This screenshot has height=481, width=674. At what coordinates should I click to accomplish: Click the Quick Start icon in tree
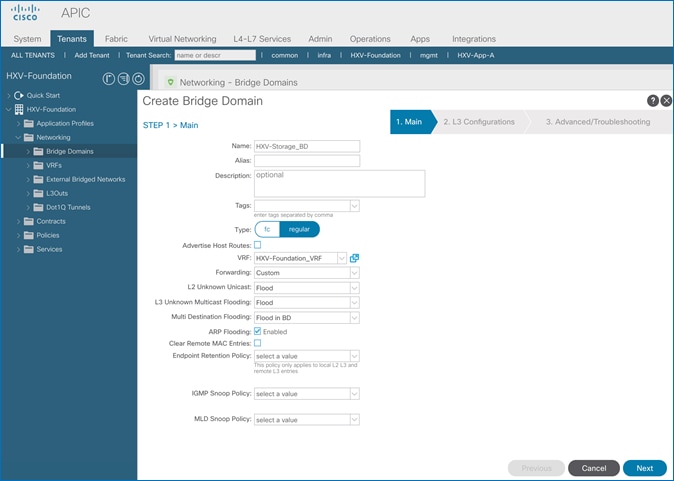(18, 95)
